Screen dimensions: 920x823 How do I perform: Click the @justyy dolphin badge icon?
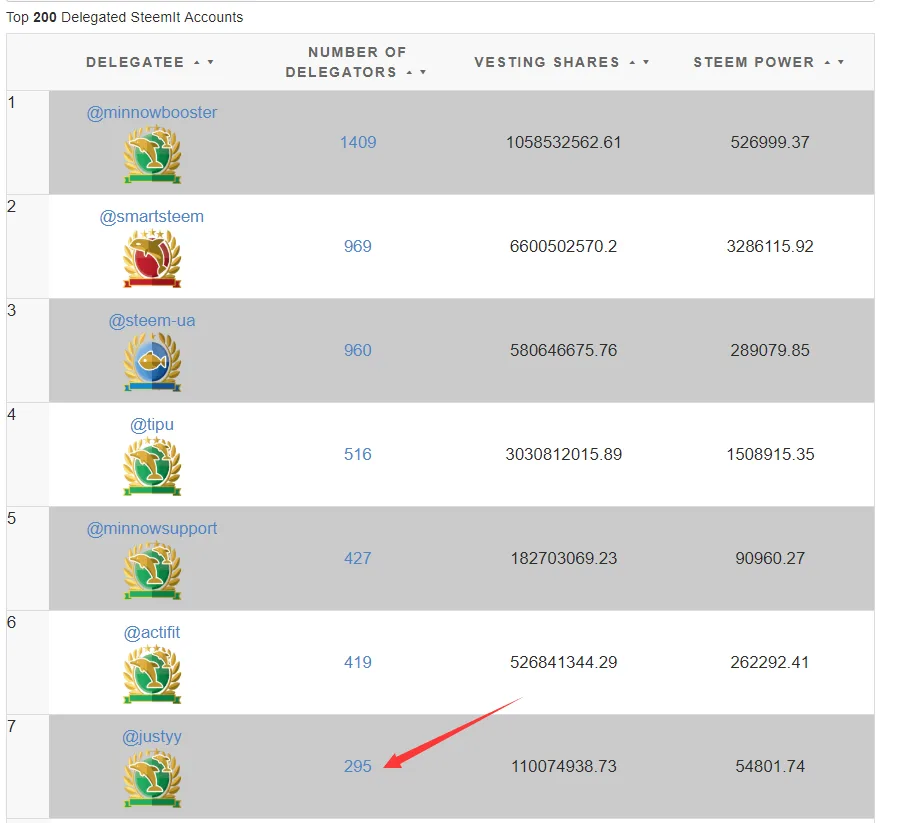[152, 778]
